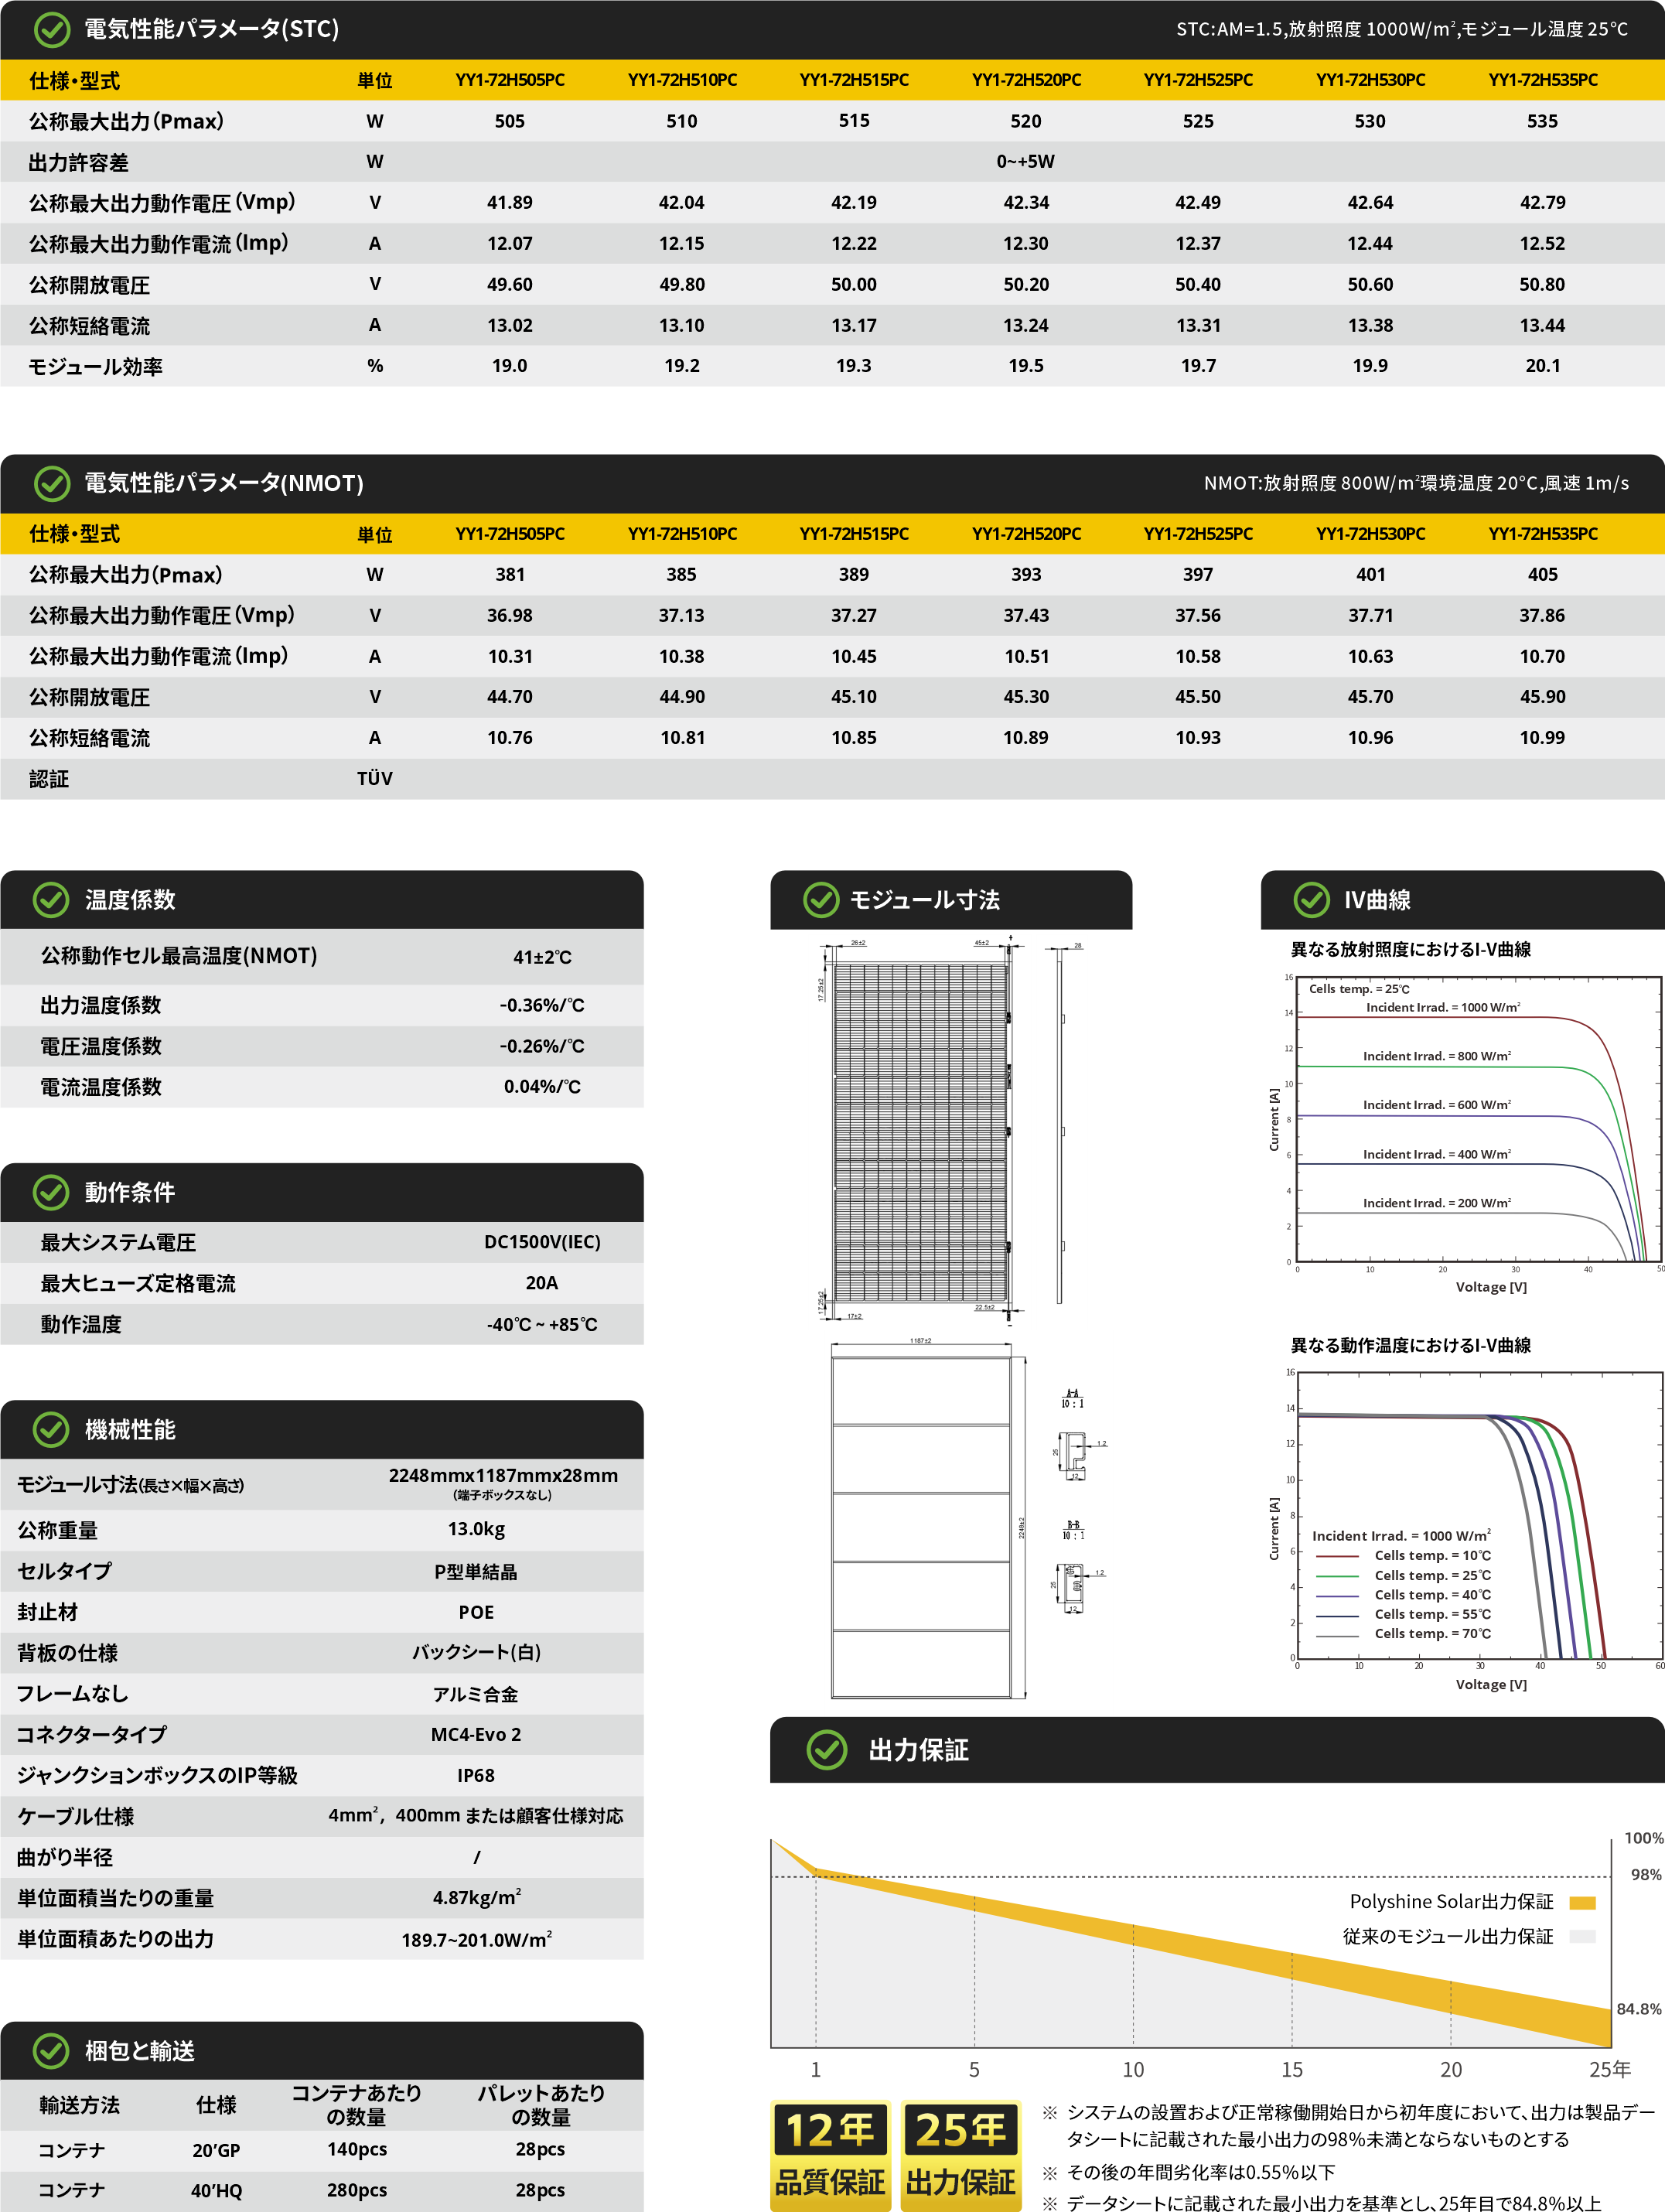
Task: Click the YY1-72H505PC column header in STC table
Action: (510, 80)
